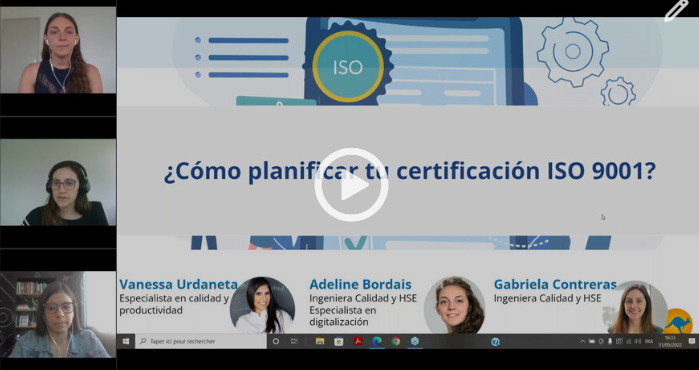699x370 pixels.
Task: Open the Cortana circle icon
Action: pyautogui.click(x=275, y=341)
